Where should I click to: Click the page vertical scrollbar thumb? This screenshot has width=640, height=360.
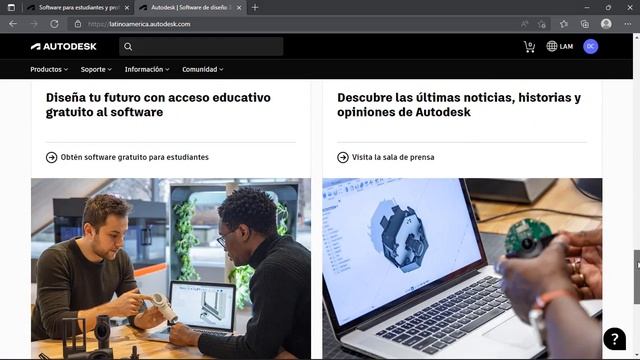click(x=636, y=277)
